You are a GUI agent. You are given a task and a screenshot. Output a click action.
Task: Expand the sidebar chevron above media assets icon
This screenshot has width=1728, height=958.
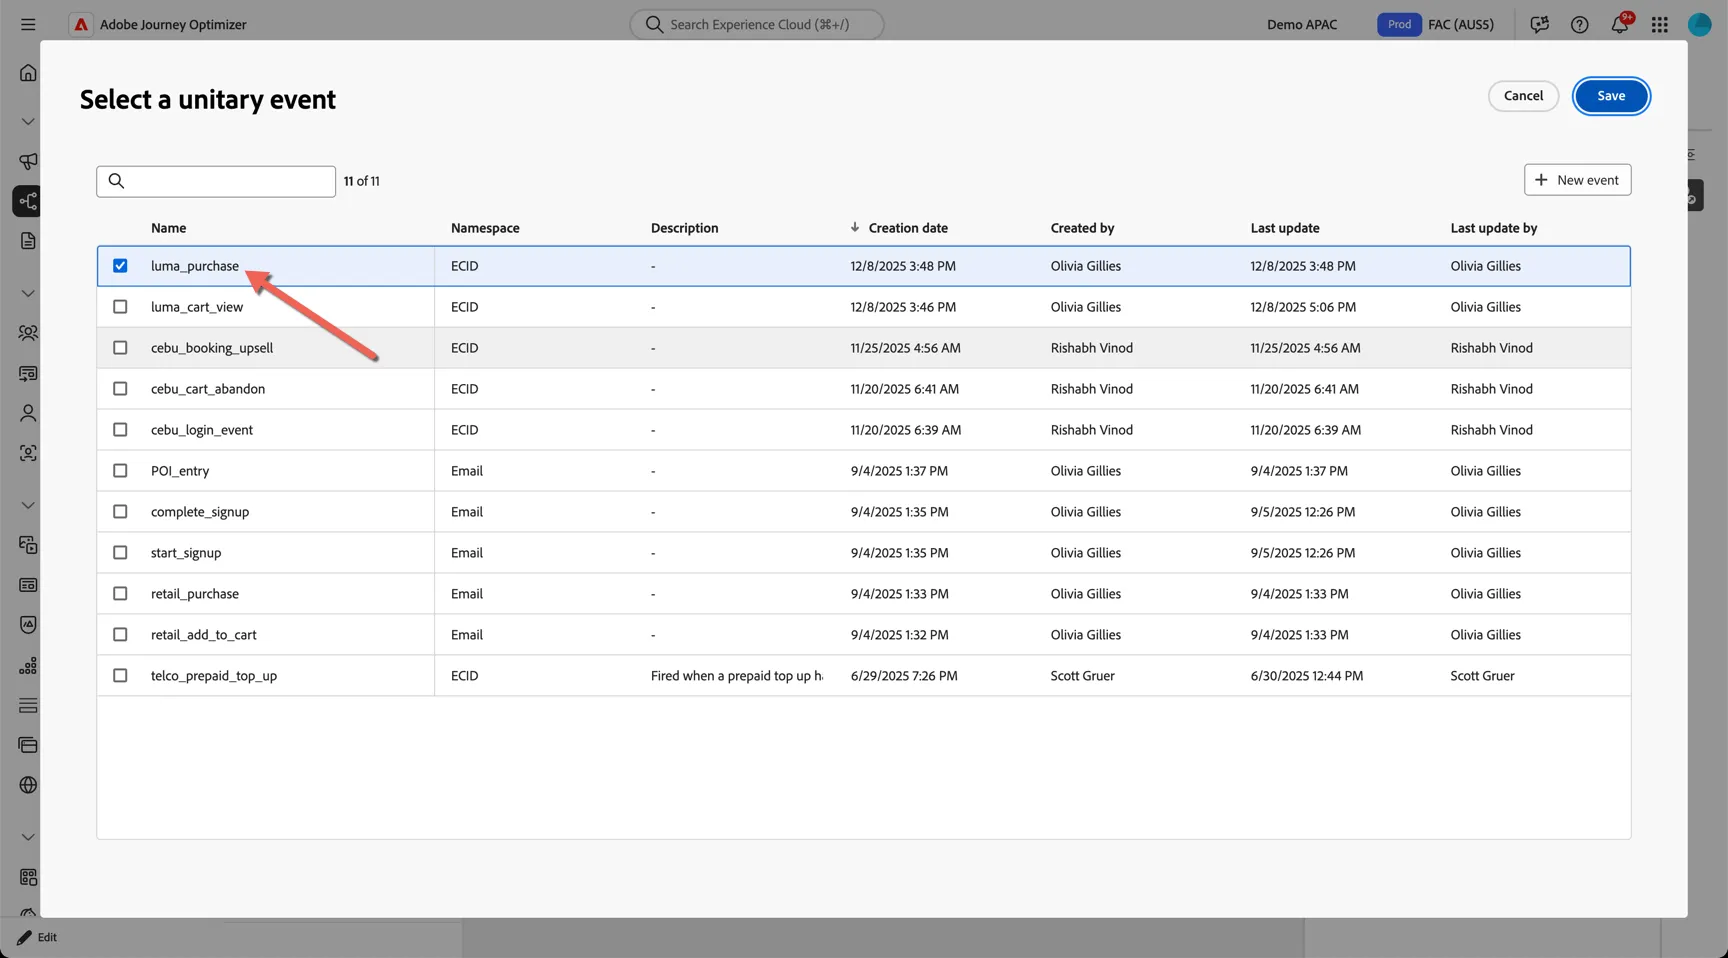pos(28,505)
